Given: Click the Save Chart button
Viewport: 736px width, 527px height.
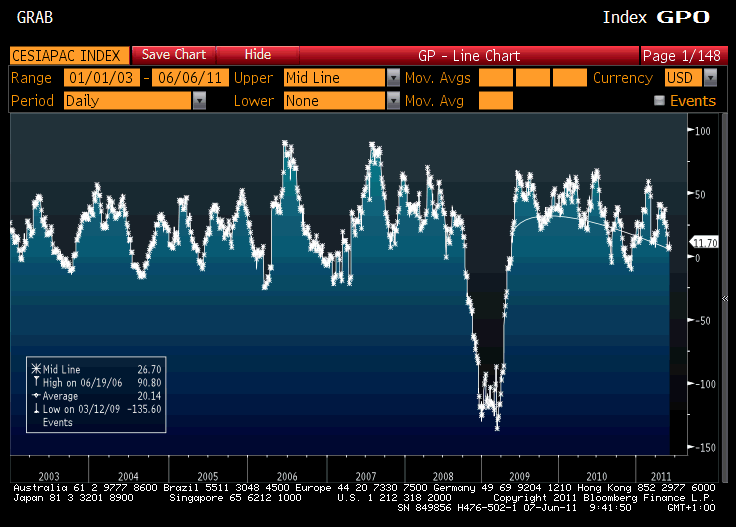Looking at the screenshot, I should (x=173, y=55).
